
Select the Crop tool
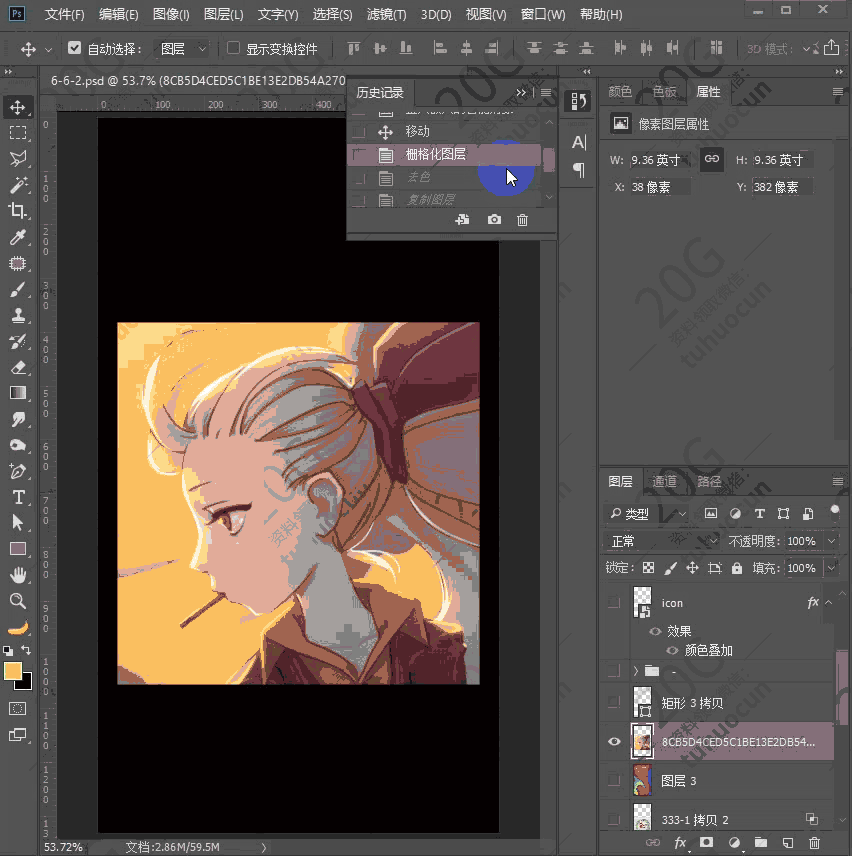click(x=17, y=211)
